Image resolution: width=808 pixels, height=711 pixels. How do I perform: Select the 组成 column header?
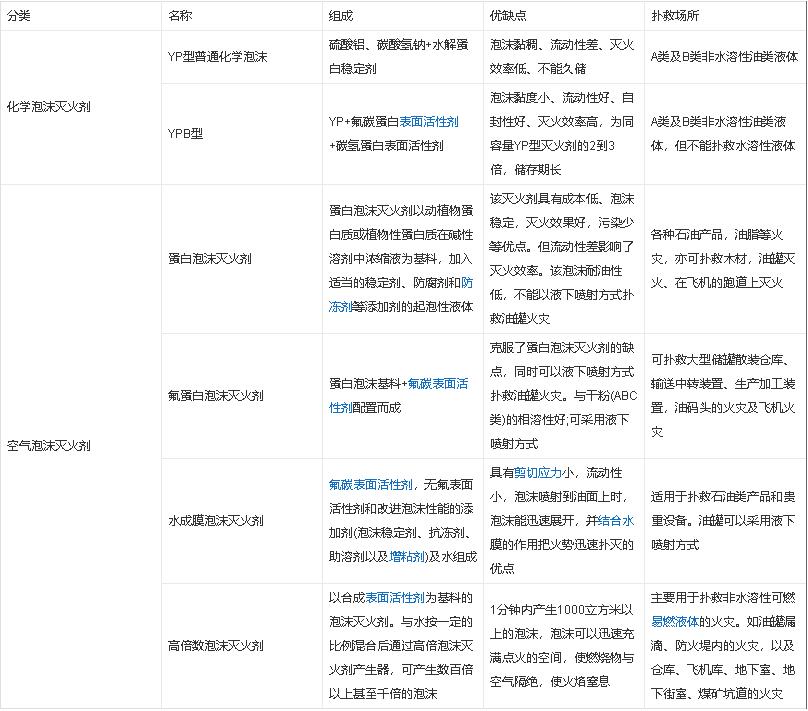[x=341, y=17]
